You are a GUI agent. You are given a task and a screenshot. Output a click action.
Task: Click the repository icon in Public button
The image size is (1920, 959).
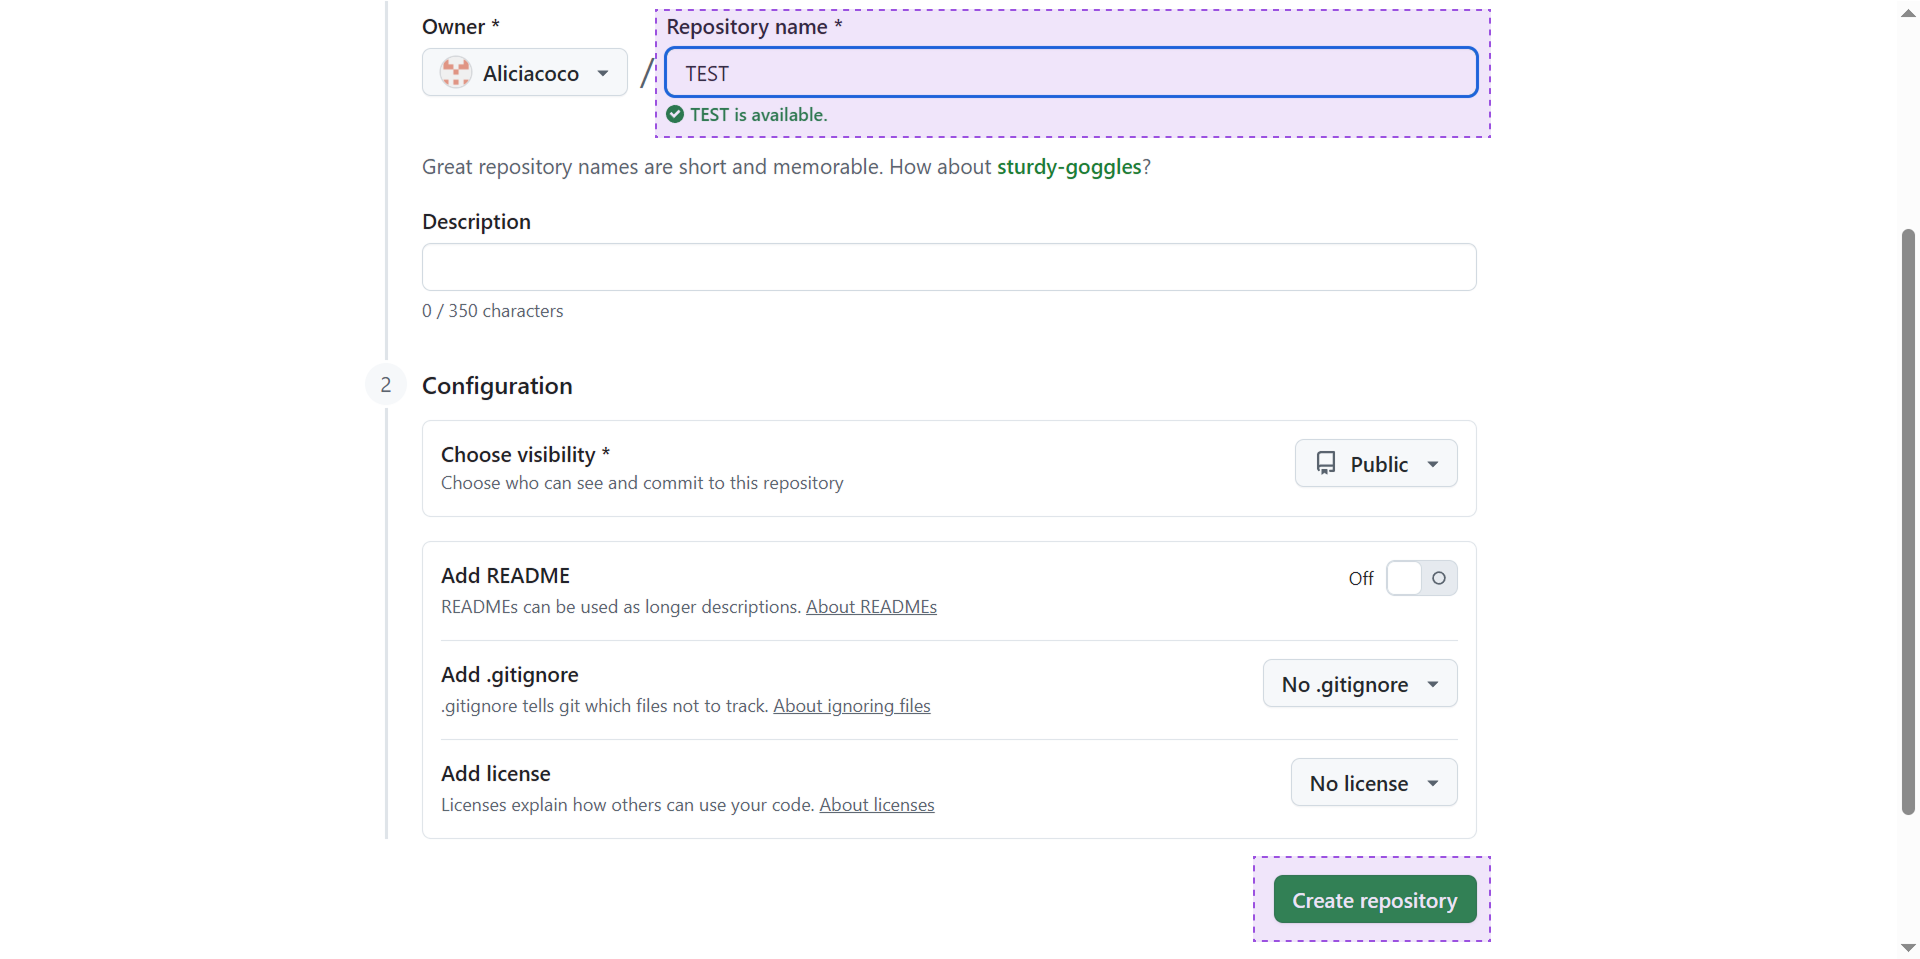[x=1326, y=463]
